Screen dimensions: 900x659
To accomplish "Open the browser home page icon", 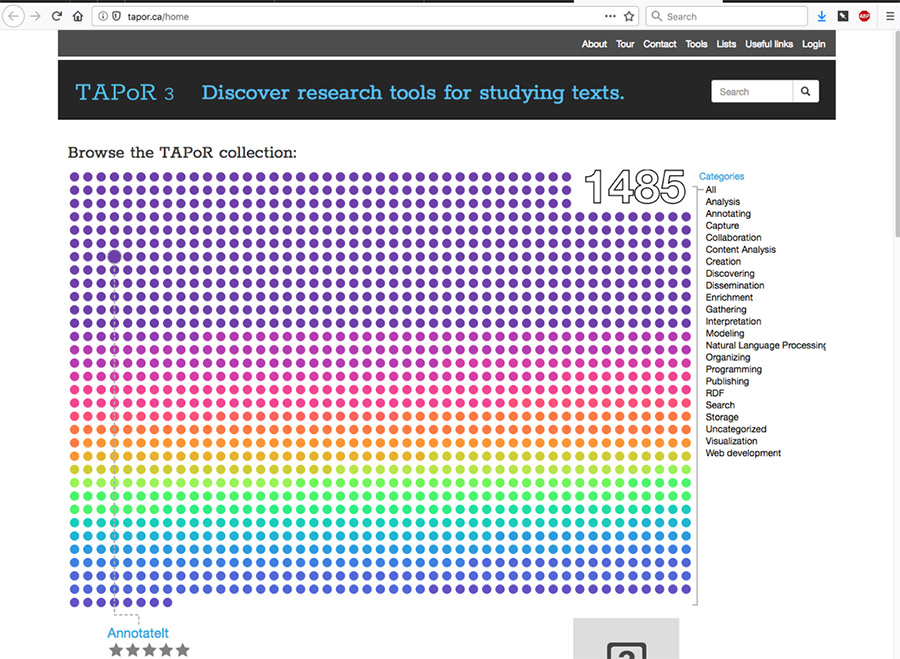I will [x=78, y=16].
